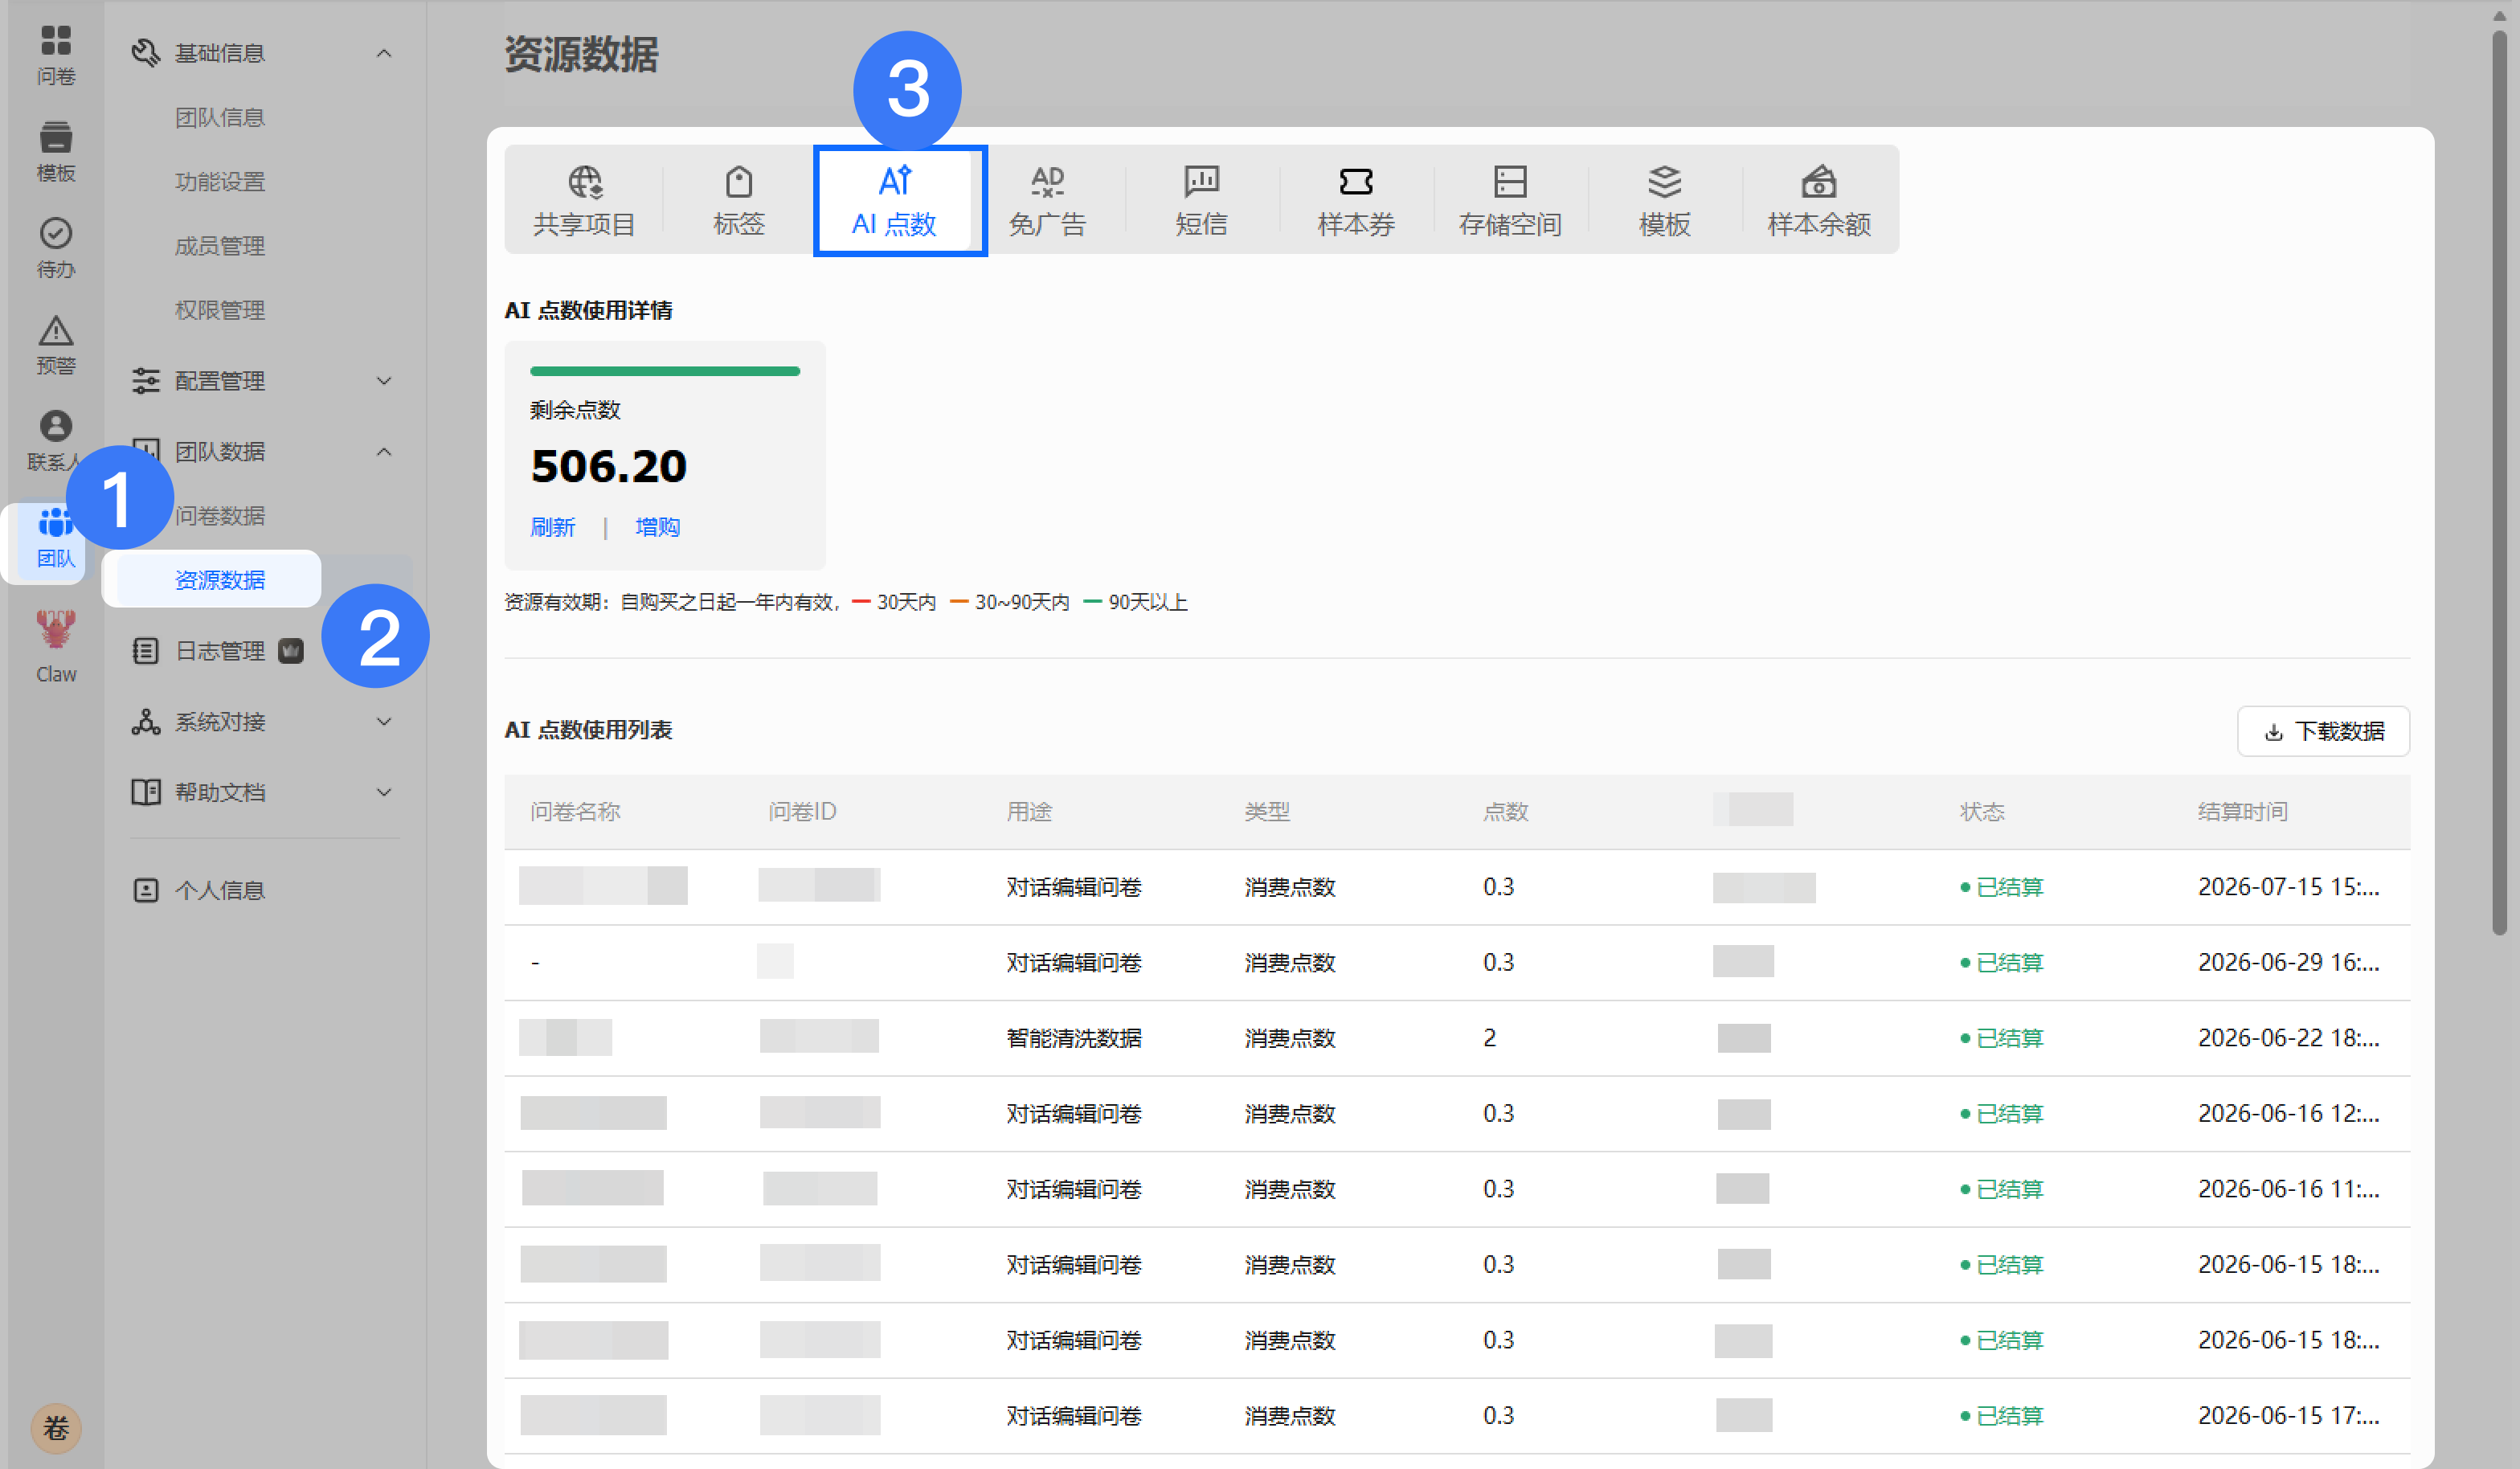Click the 2026-06-15 17 settlement time cell
2520x1469 pixels.
2288,1416
